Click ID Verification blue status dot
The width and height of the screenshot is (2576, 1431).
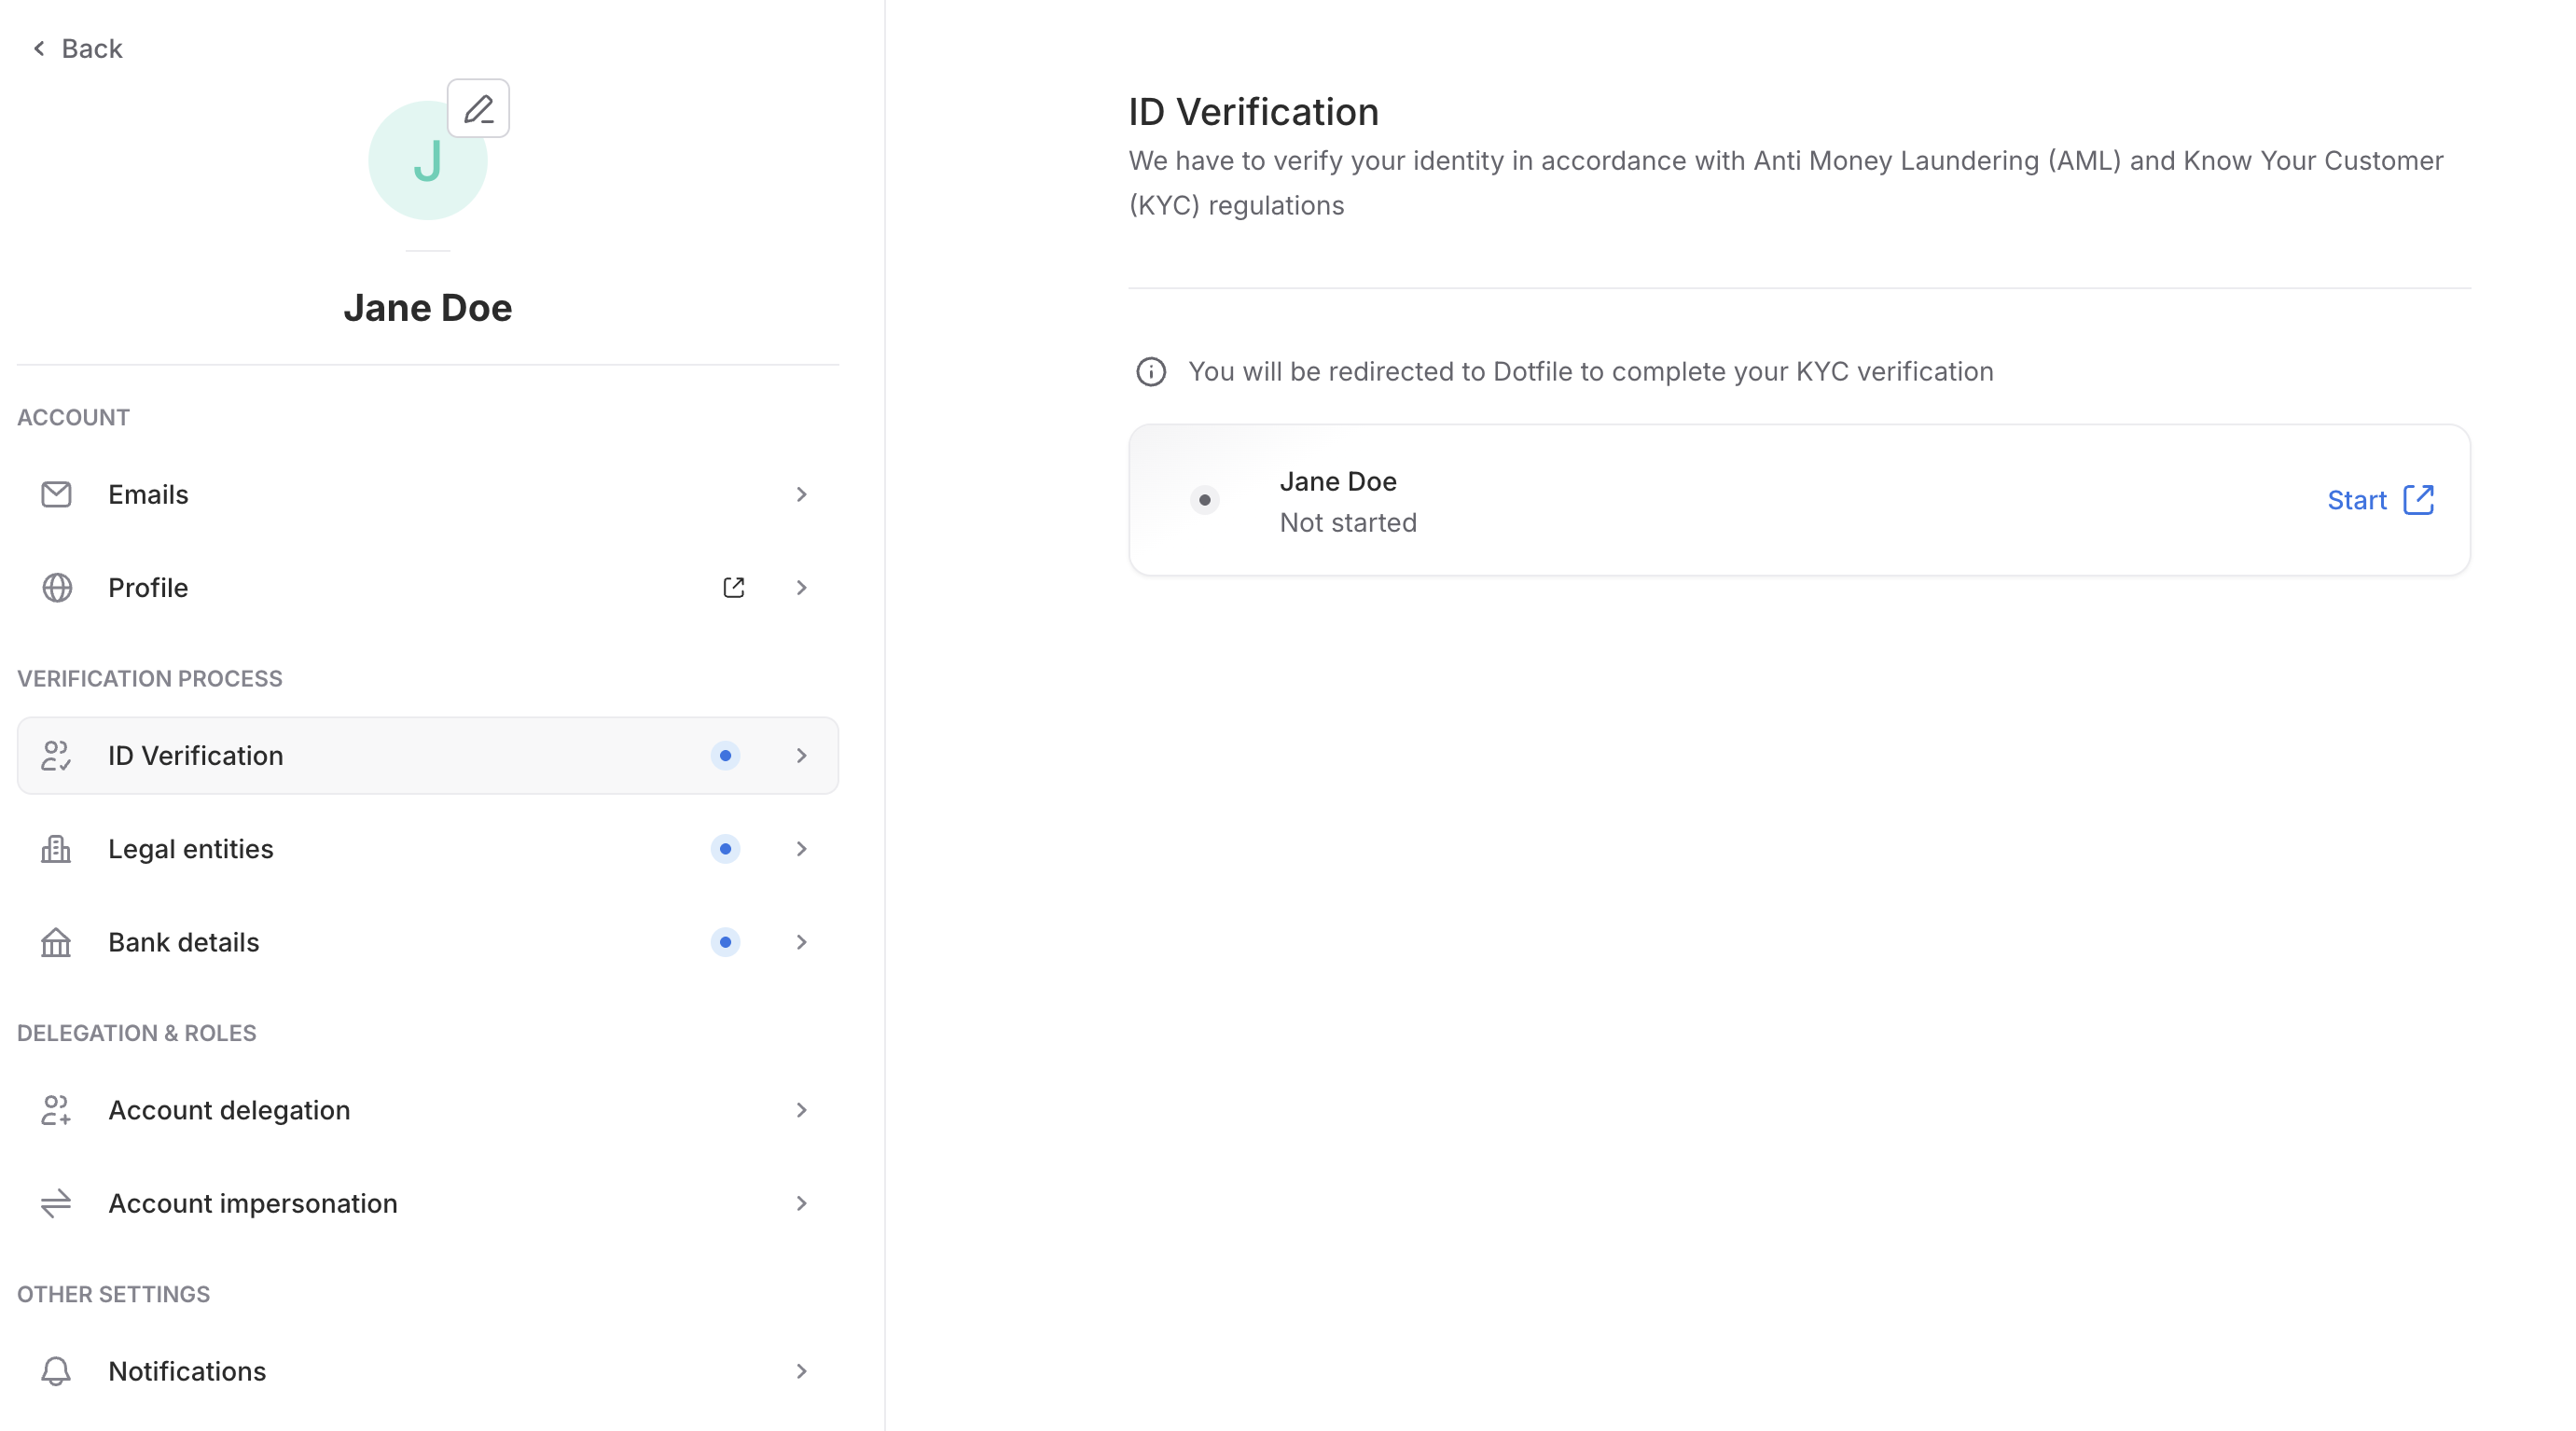[x=725, y=755]
